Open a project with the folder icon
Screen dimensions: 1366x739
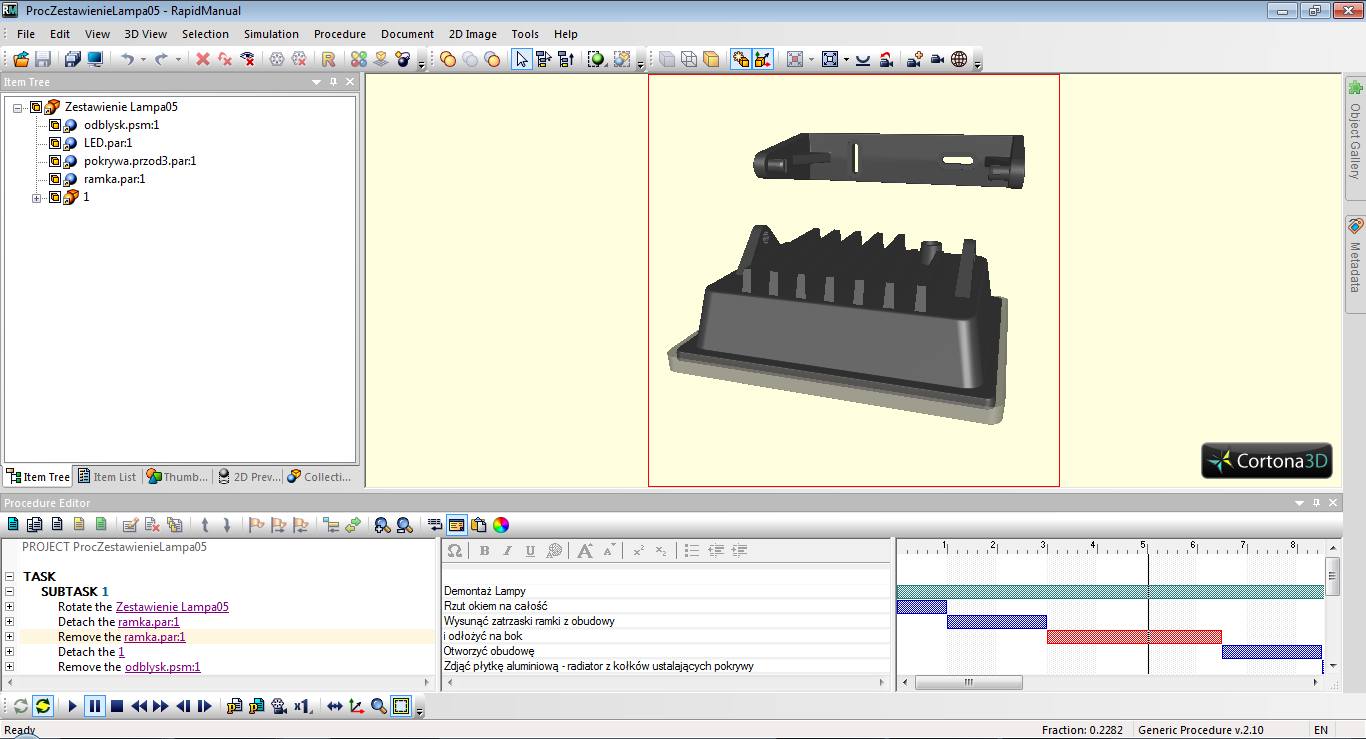pos(20,60)
